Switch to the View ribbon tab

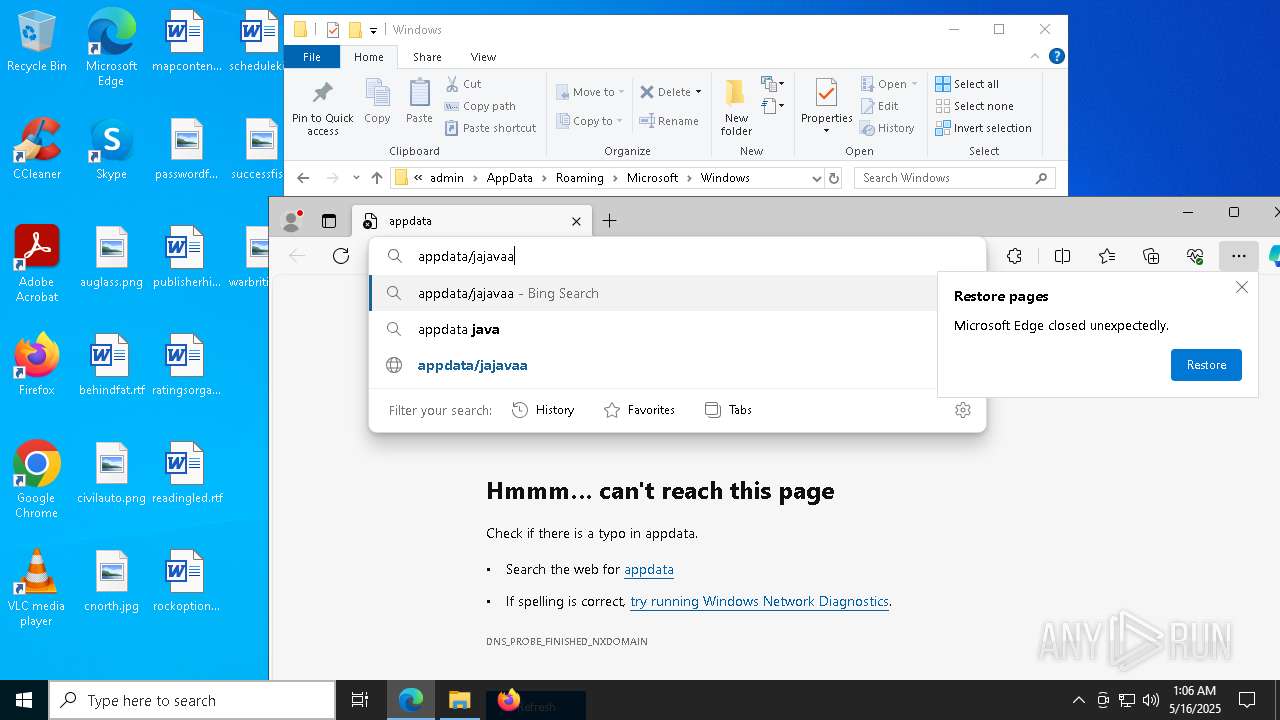483,57
